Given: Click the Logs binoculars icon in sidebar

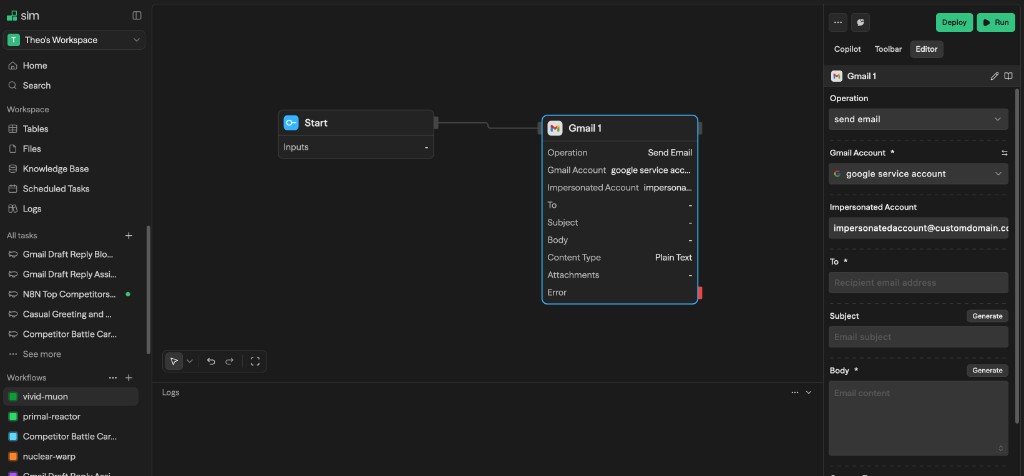Looking at the screenshot, I should pos(12,209).
